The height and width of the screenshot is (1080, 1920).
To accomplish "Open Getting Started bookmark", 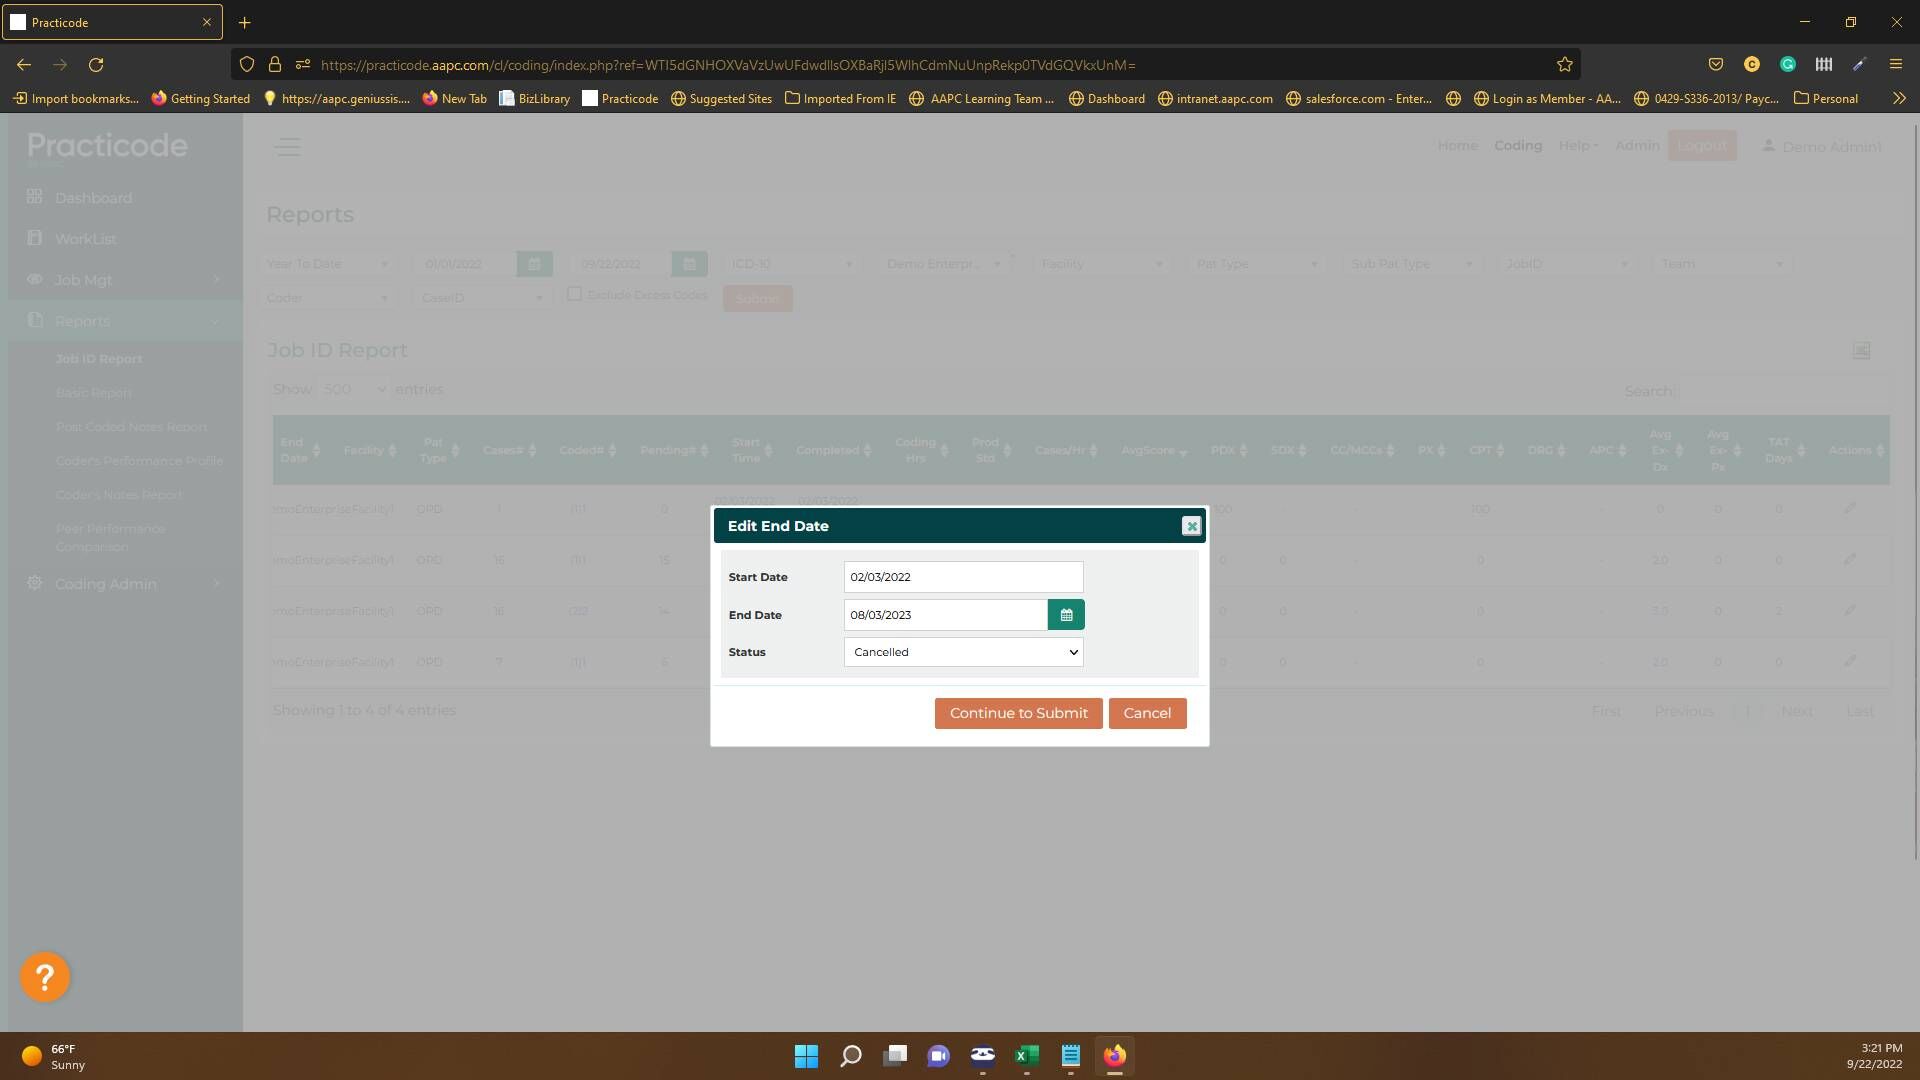I will pos(200,98).
